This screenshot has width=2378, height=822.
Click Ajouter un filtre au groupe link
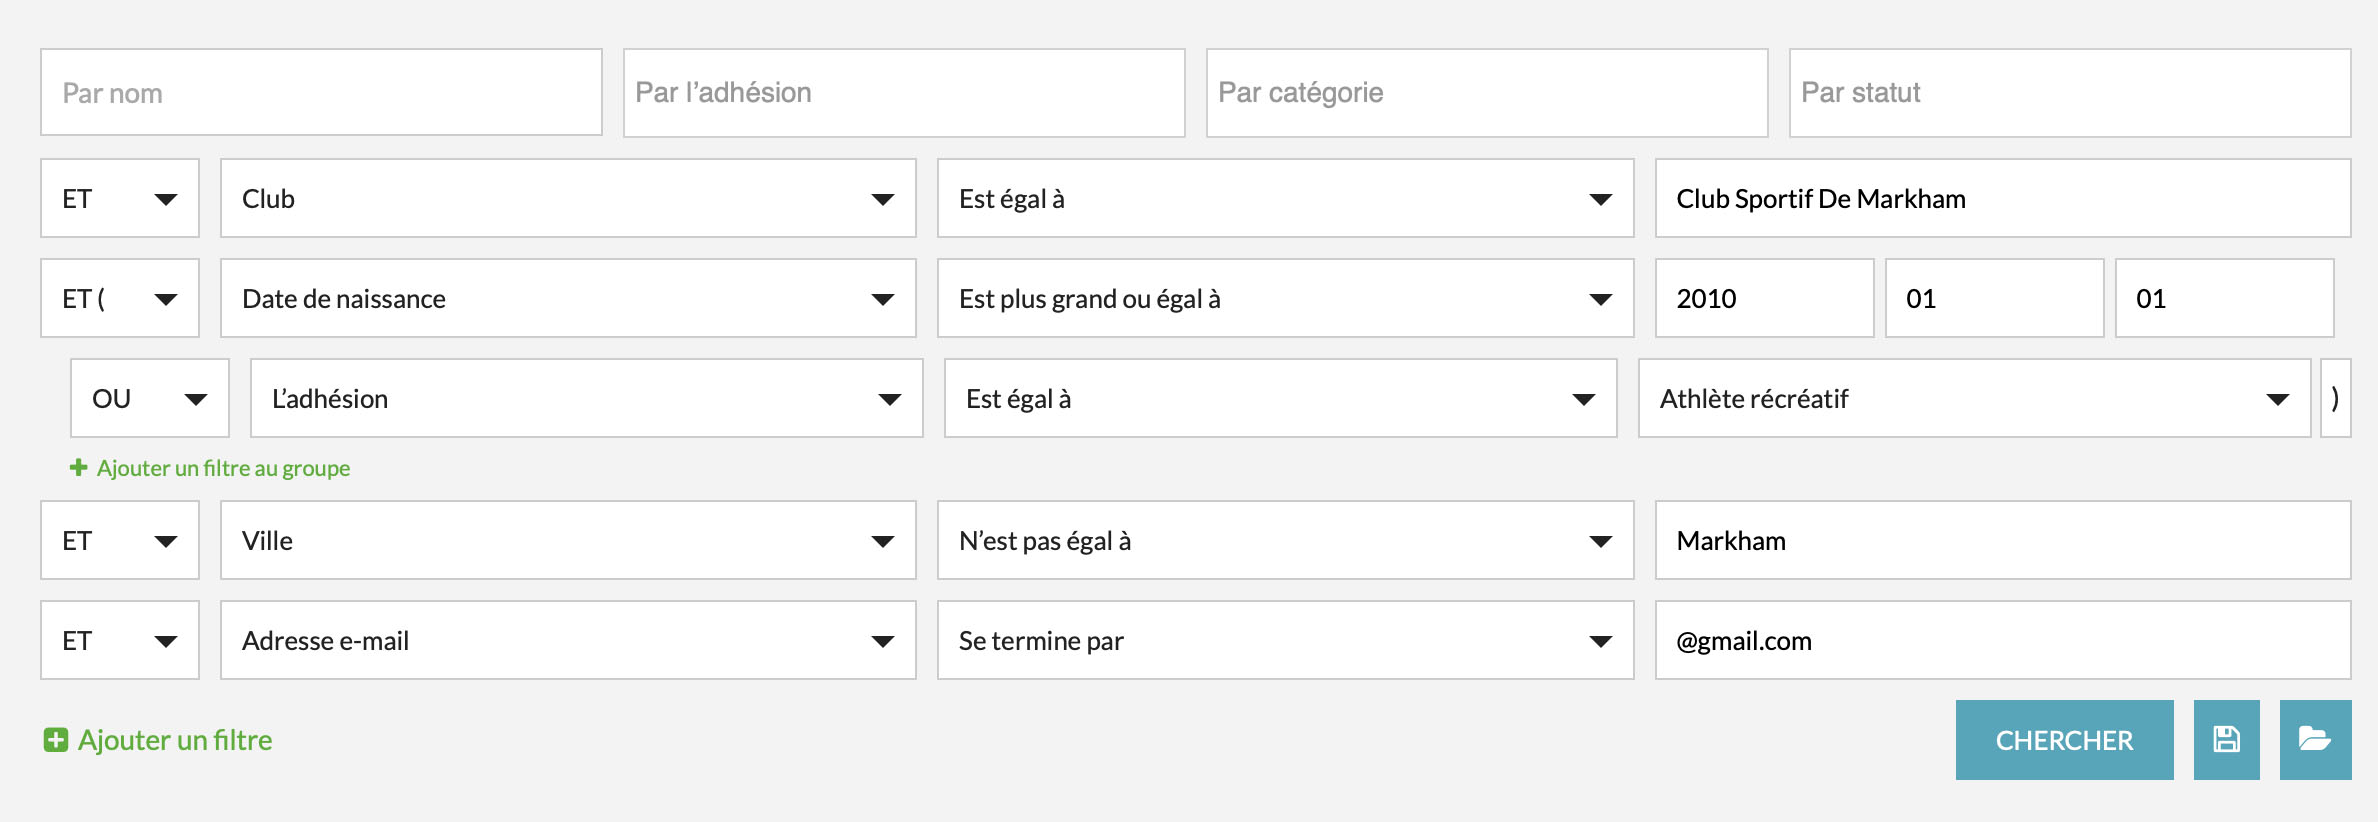coord(222,468)
